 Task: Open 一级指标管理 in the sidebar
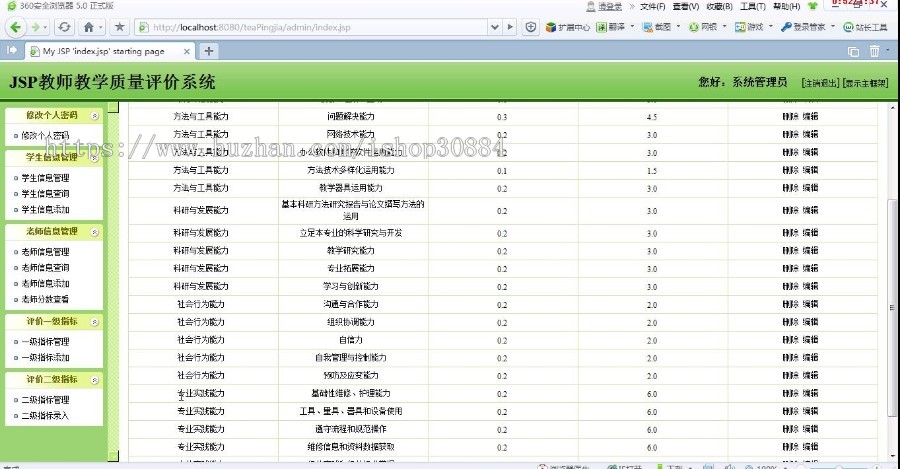coord(45,342)
